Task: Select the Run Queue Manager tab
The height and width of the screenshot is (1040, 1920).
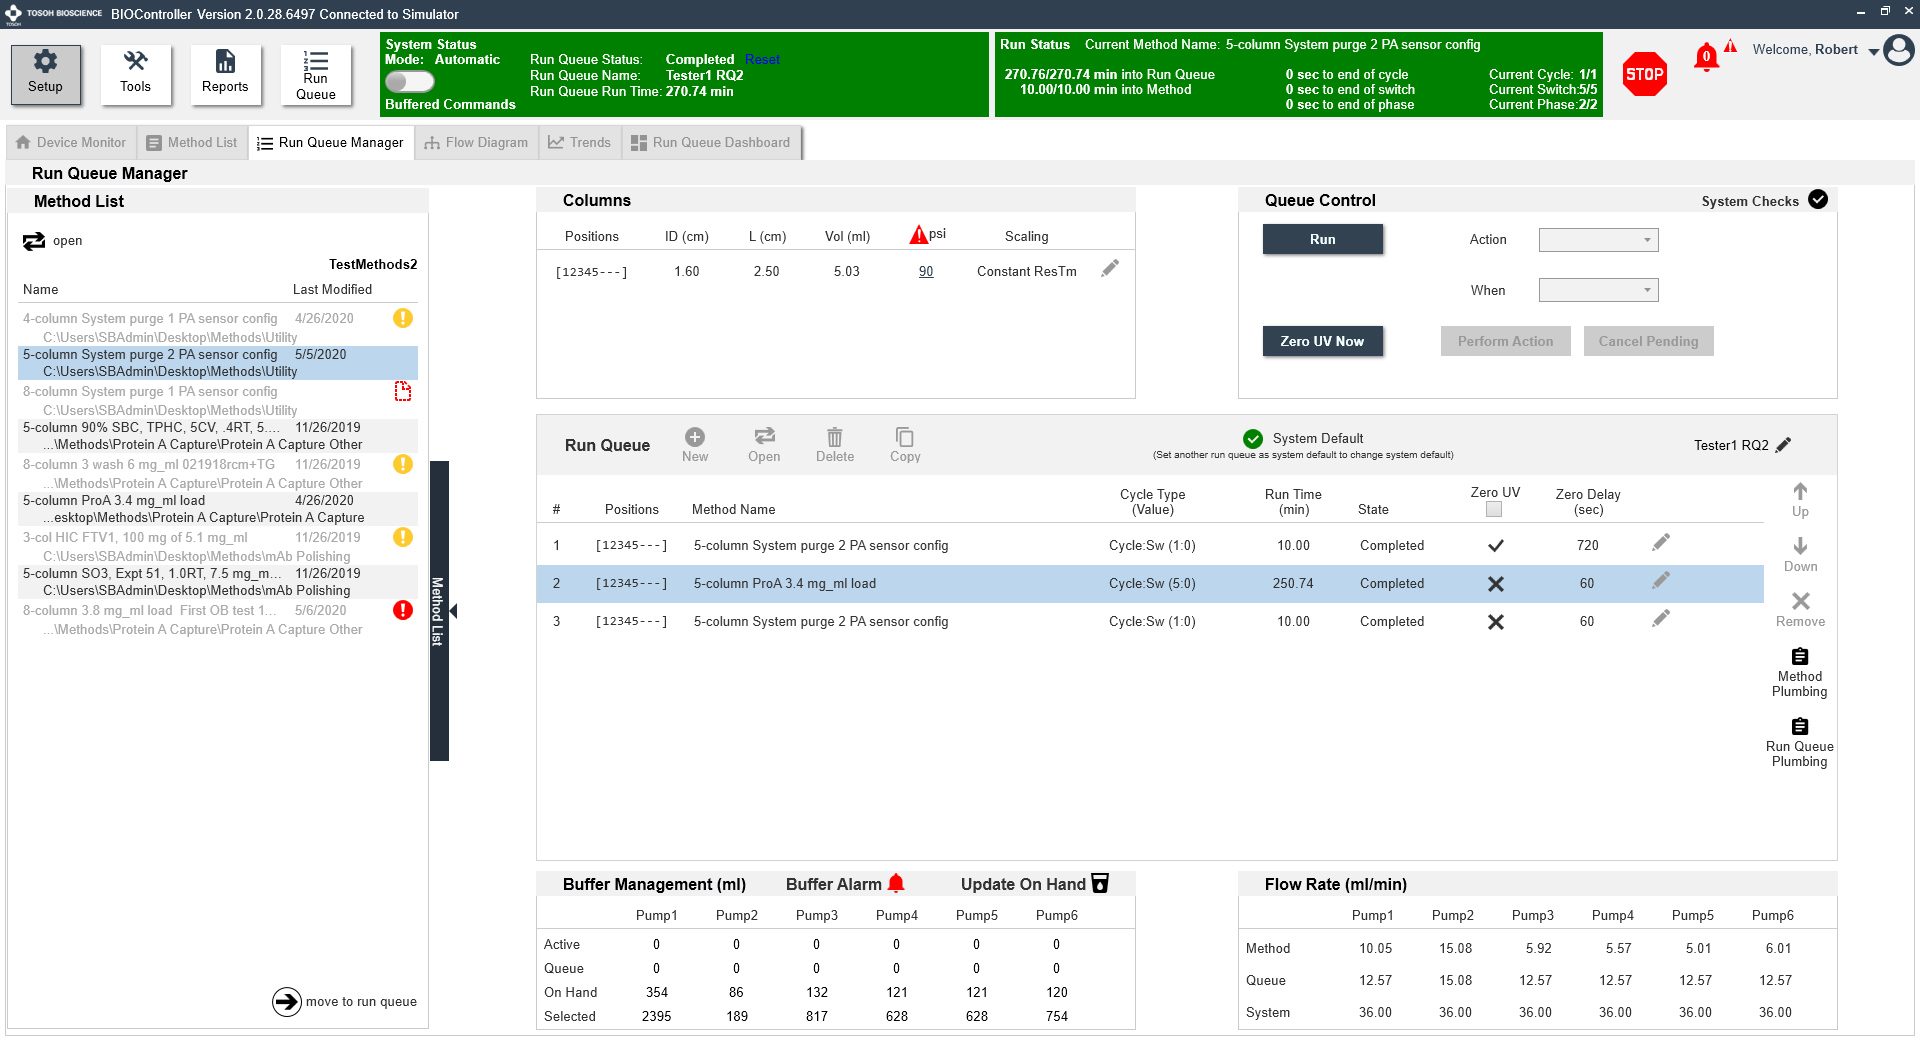Action: tap(331, 143)
